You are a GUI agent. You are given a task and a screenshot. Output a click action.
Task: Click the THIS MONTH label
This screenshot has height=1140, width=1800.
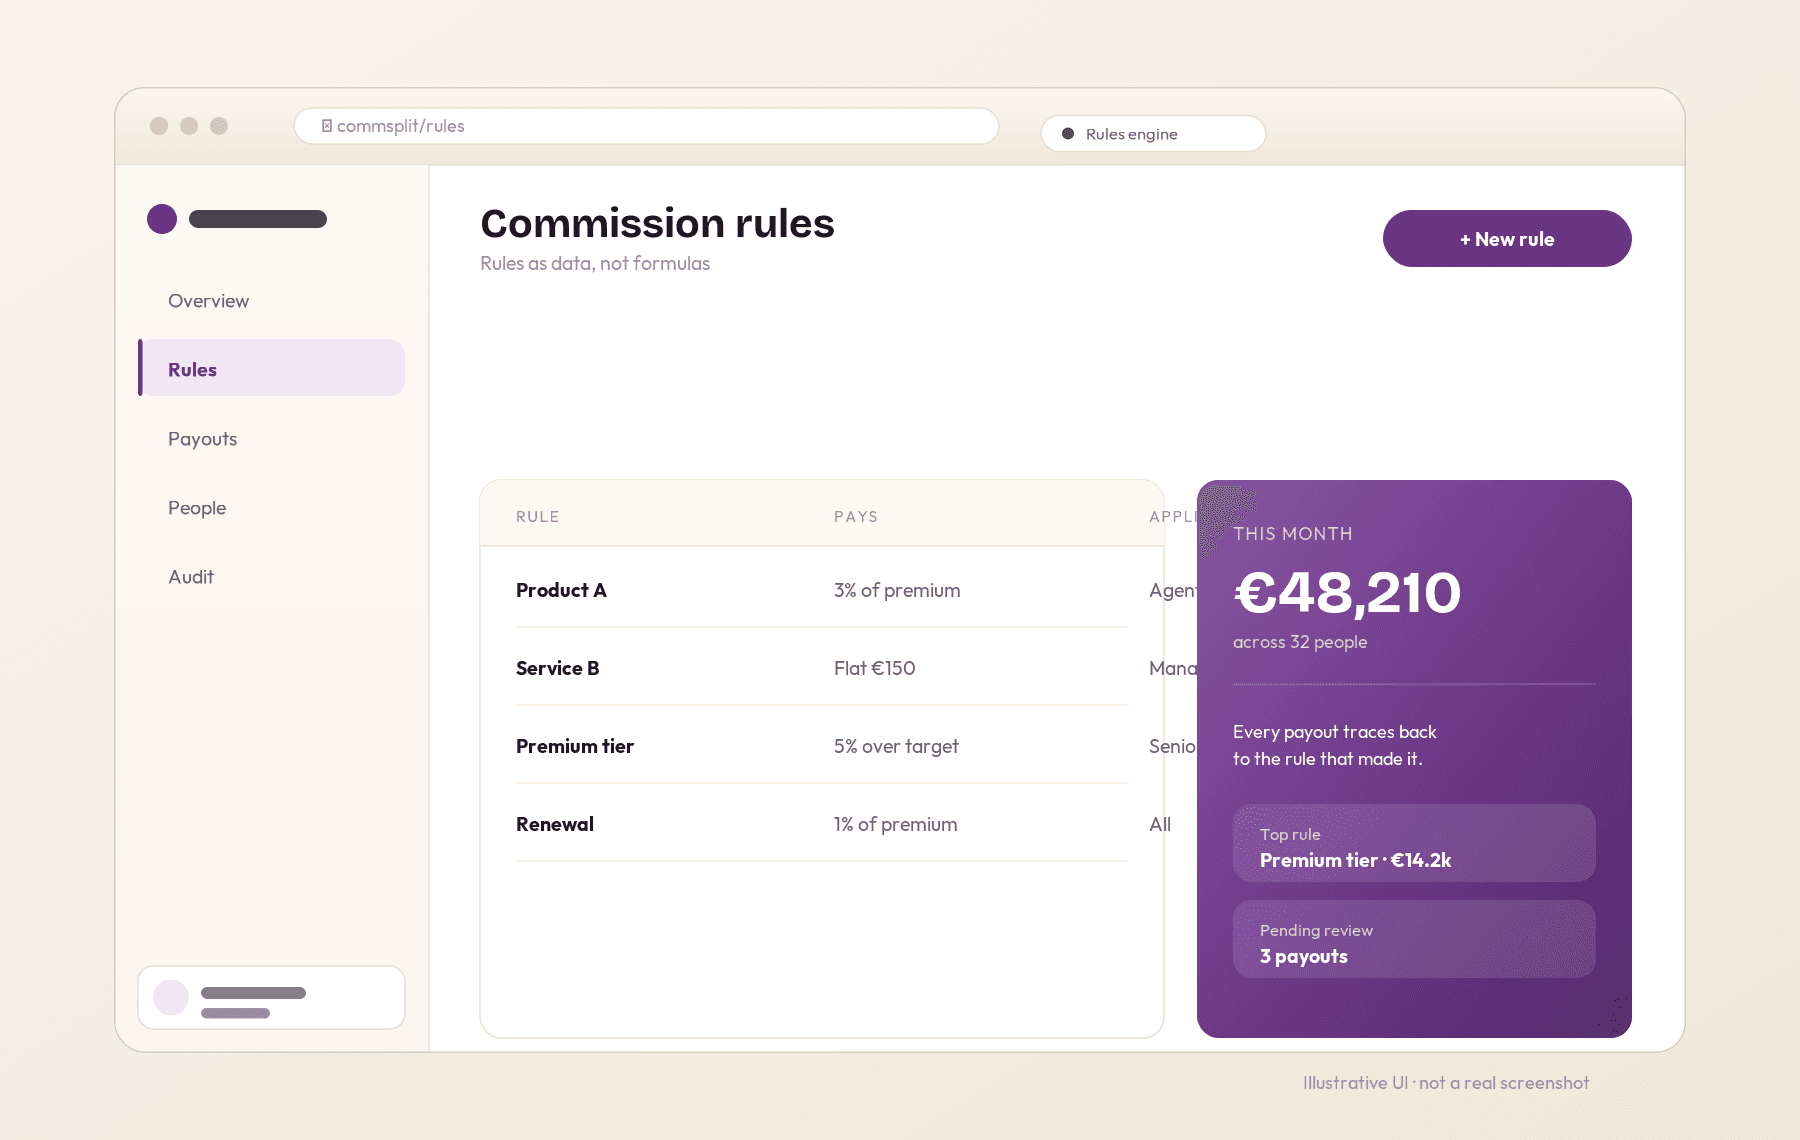(x=1293, y=534)
